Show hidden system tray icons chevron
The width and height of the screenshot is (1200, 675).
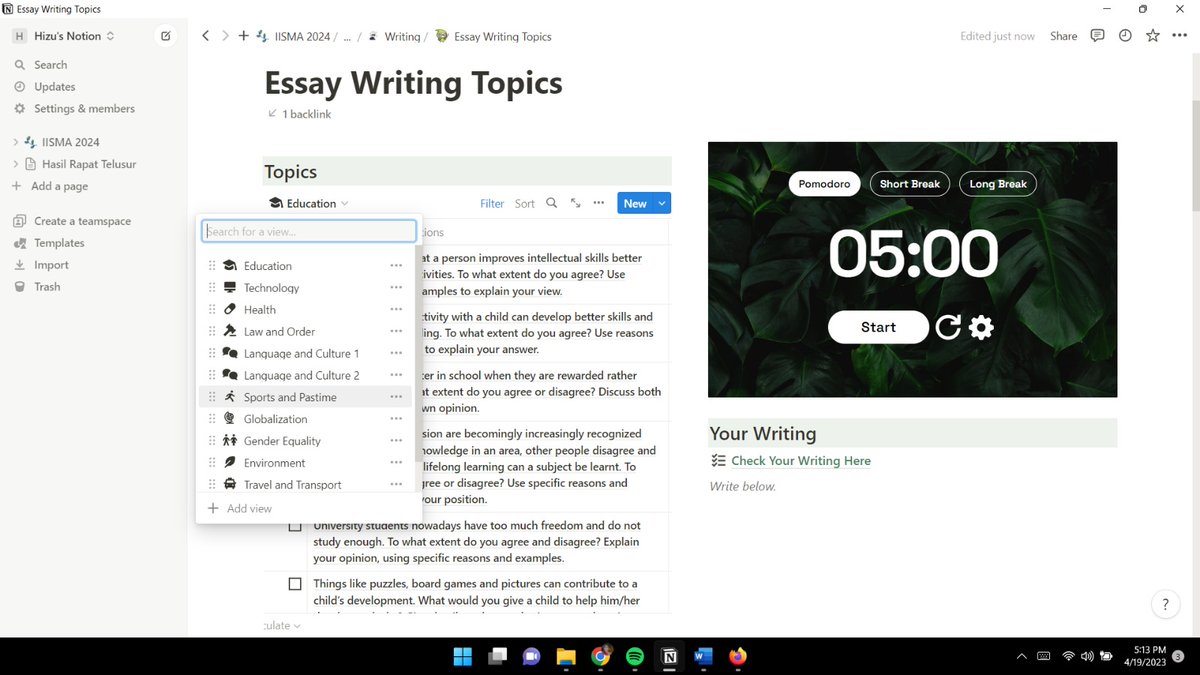tap(1021, 656)
